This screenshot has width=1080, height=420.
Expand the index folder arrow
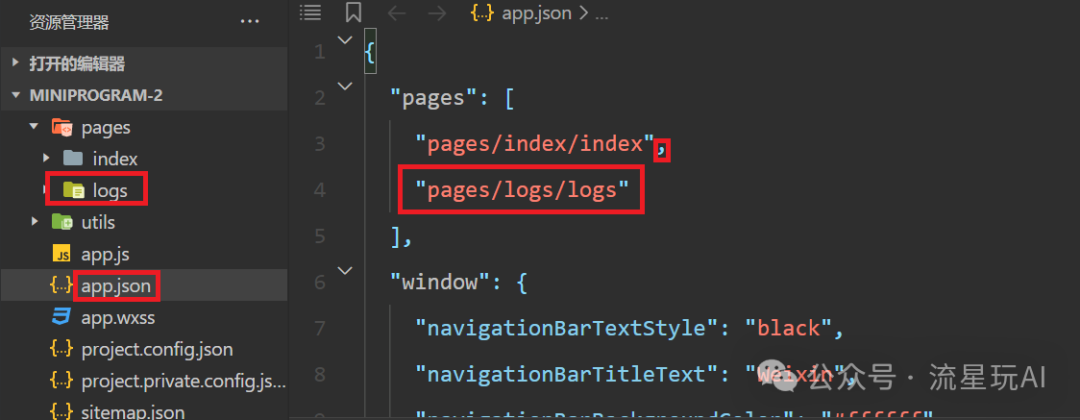pos(47,158)
